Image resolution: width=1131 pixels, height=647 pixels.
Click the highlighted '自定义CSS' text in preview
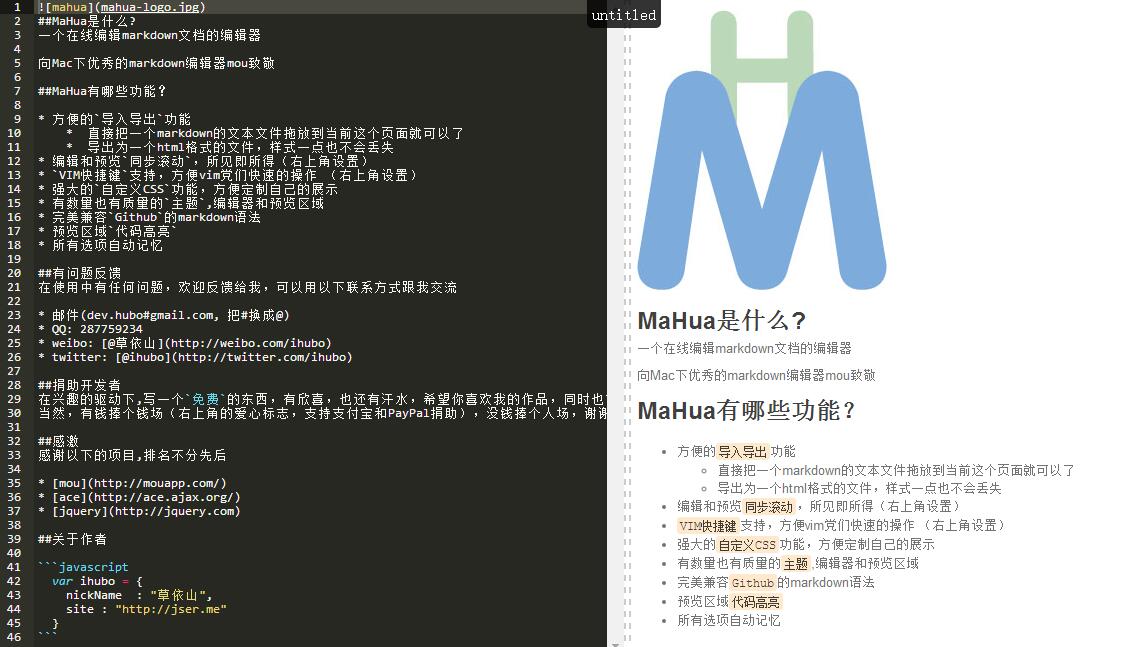point(746,545)
